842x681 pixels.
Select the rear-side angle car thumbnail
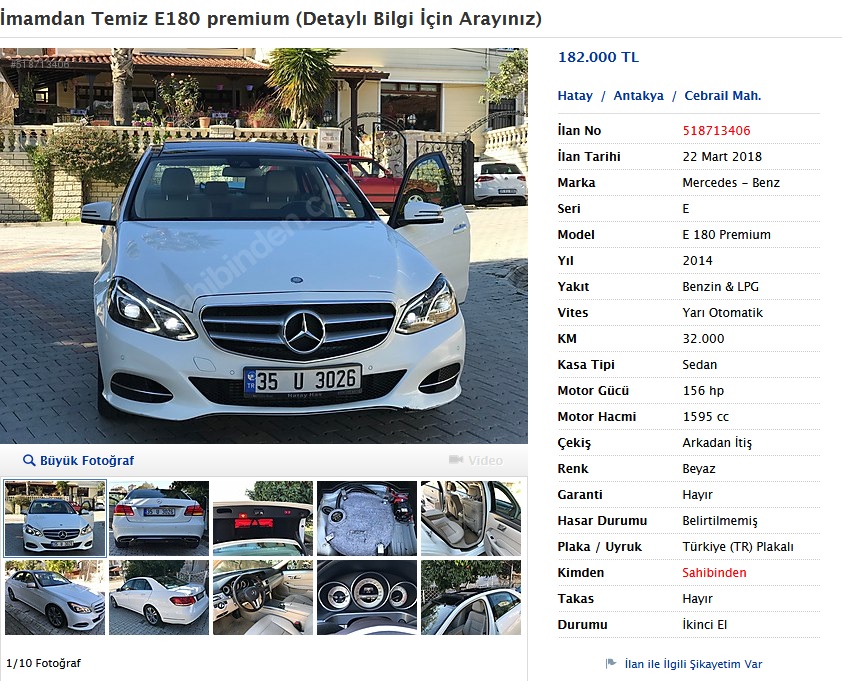tap(159, 598)
